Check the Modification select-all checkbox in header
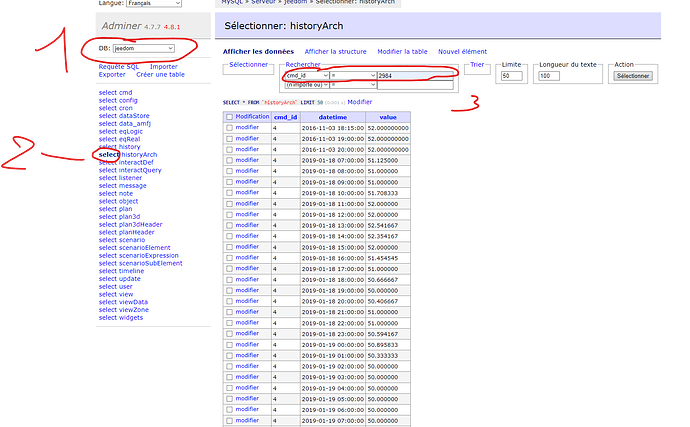The width and height of the screenshot is (690, 427). (x=229, y=117)
